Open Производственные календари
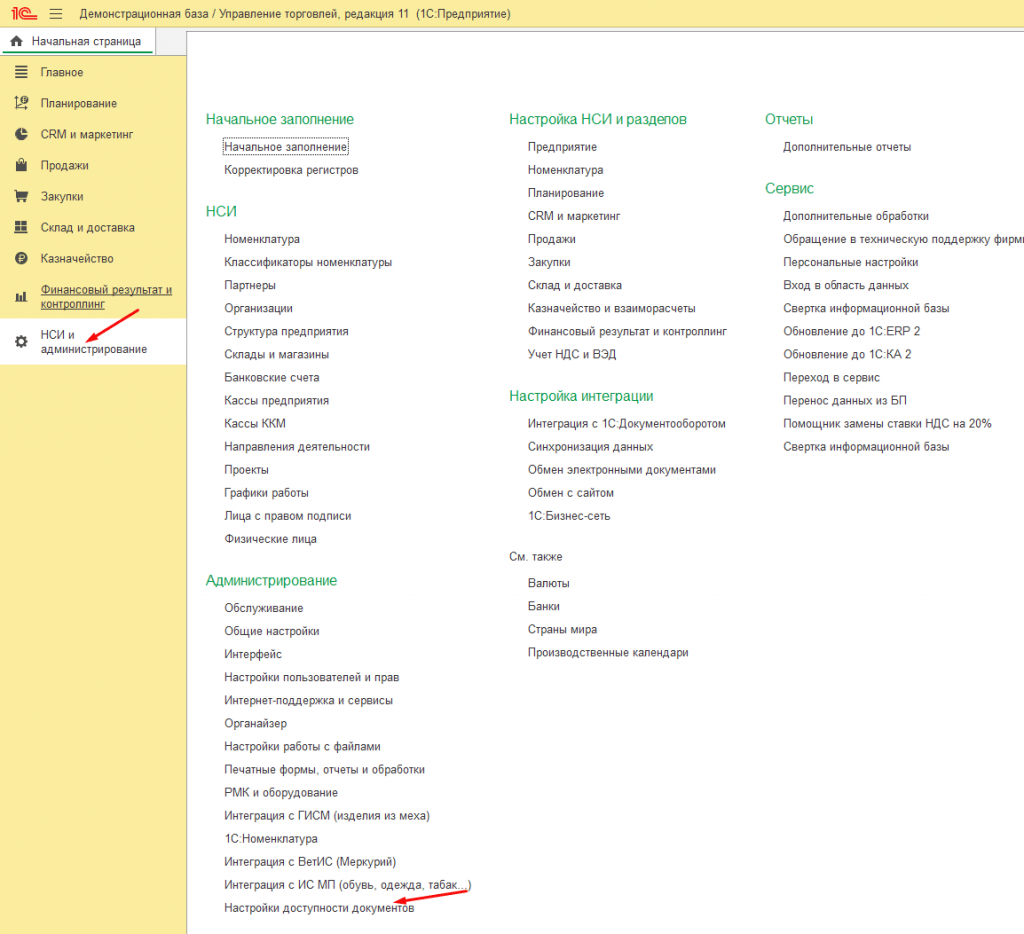1024x934 pixels. [x=608, y=652]
